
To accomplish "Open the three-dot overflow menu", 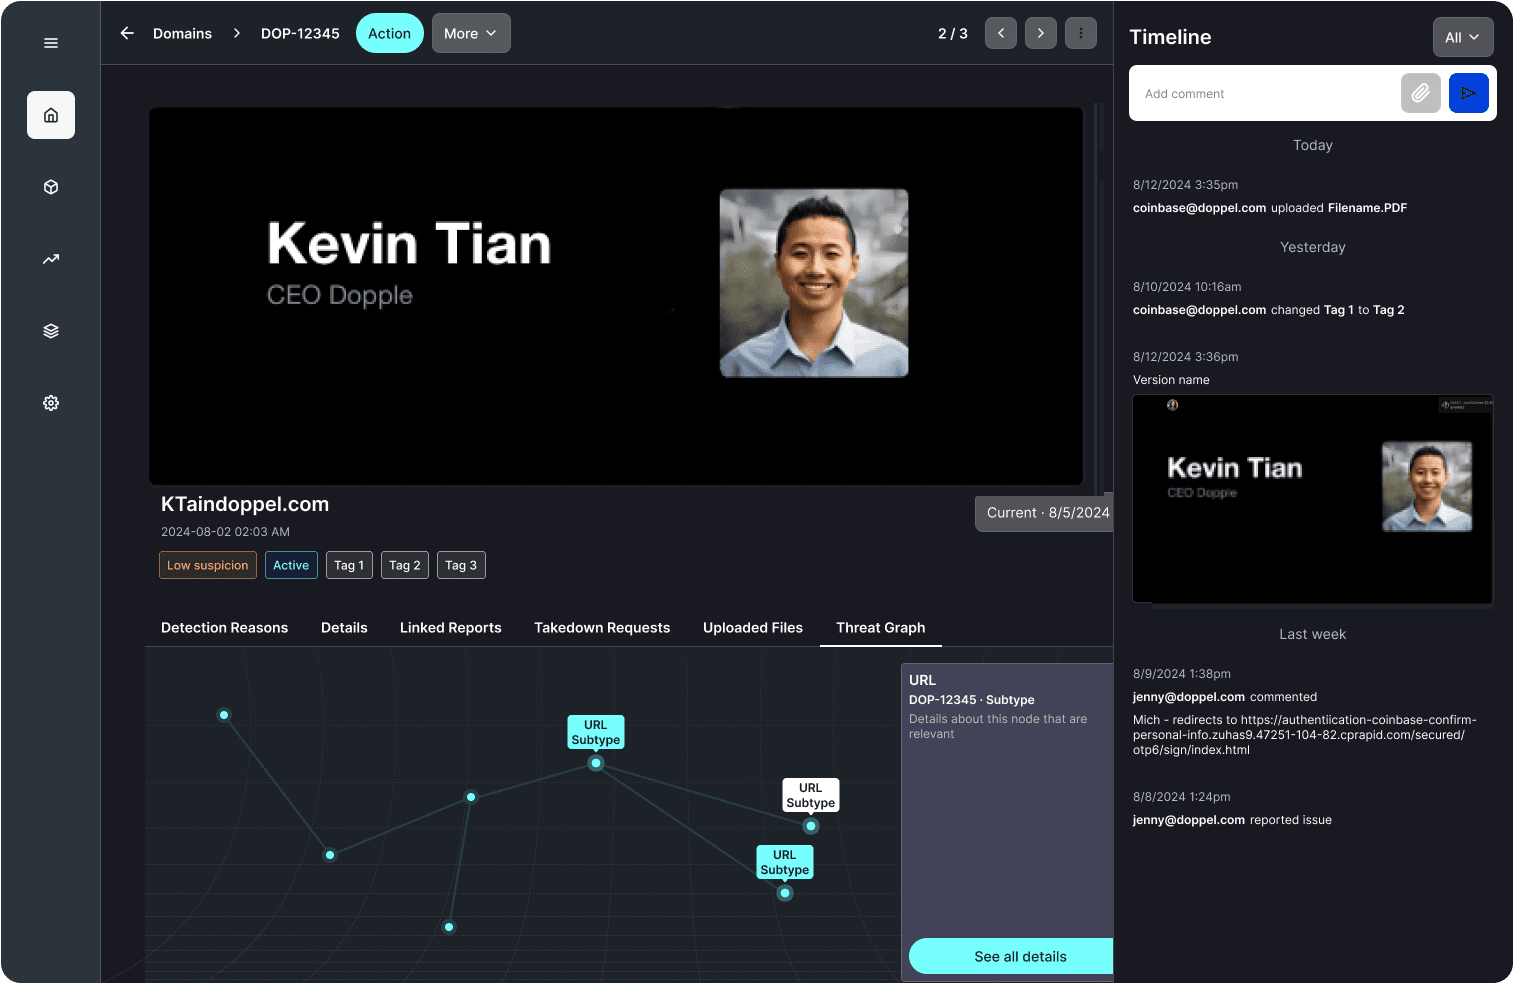I will (x=1080, y=33).
